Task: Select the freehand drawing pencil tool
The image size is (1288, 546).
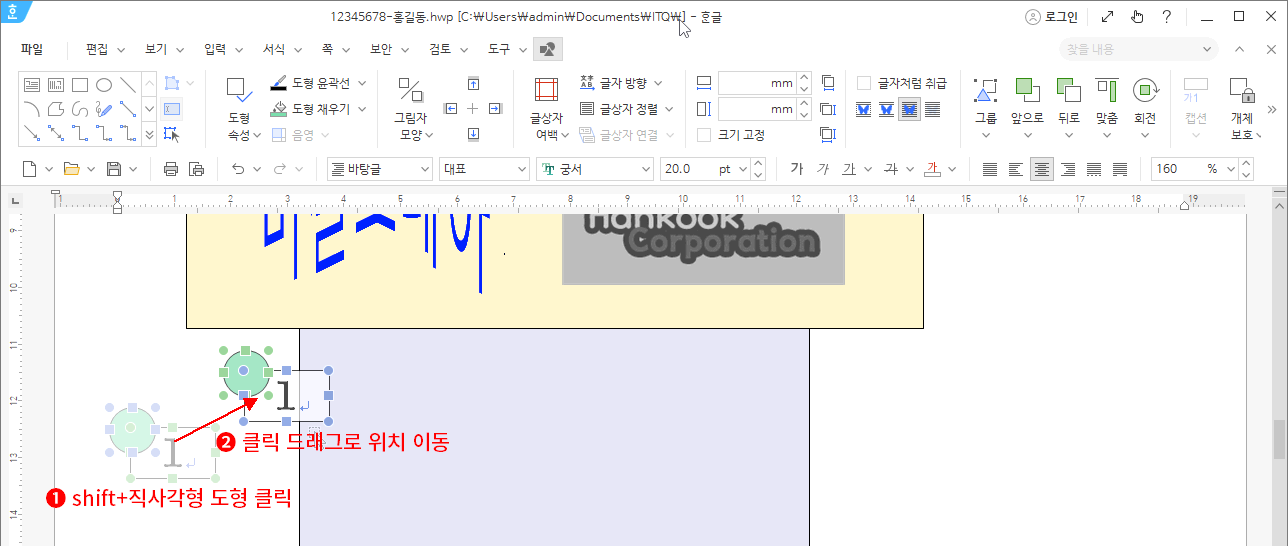Action: (104, 108)
